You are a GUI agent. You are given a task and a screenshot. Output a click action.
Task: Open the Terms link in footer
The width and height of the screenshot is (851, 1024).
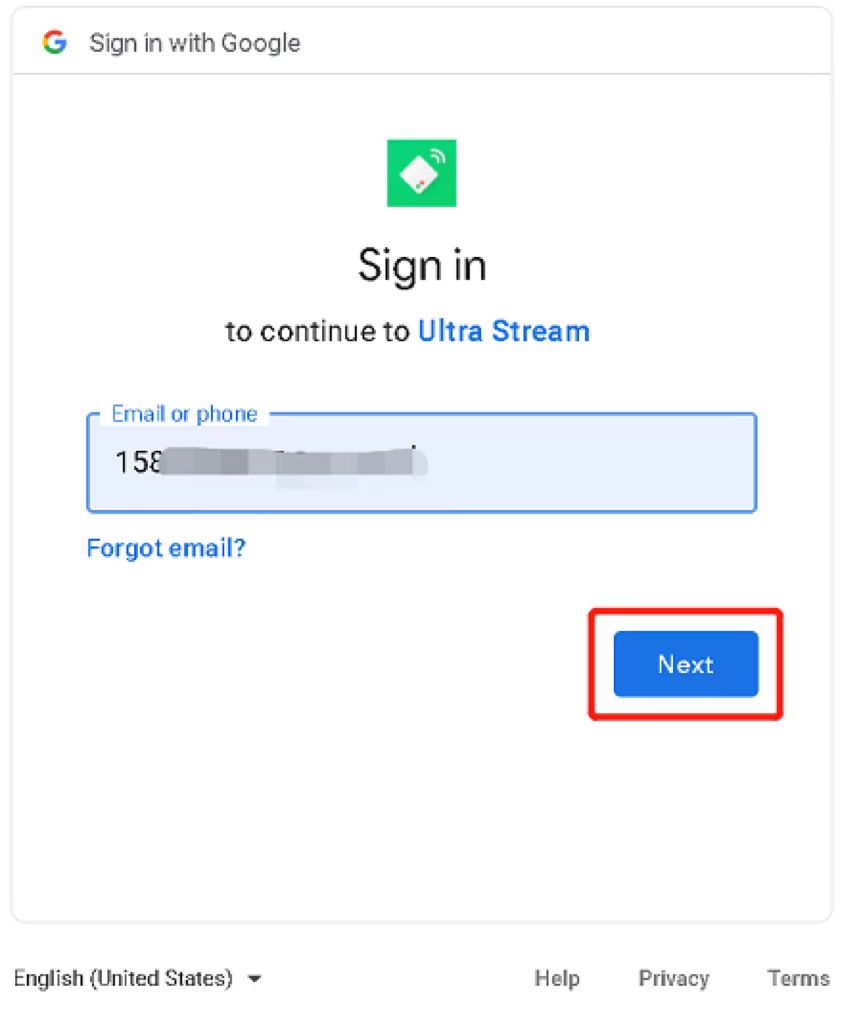[x=799, y=978]
